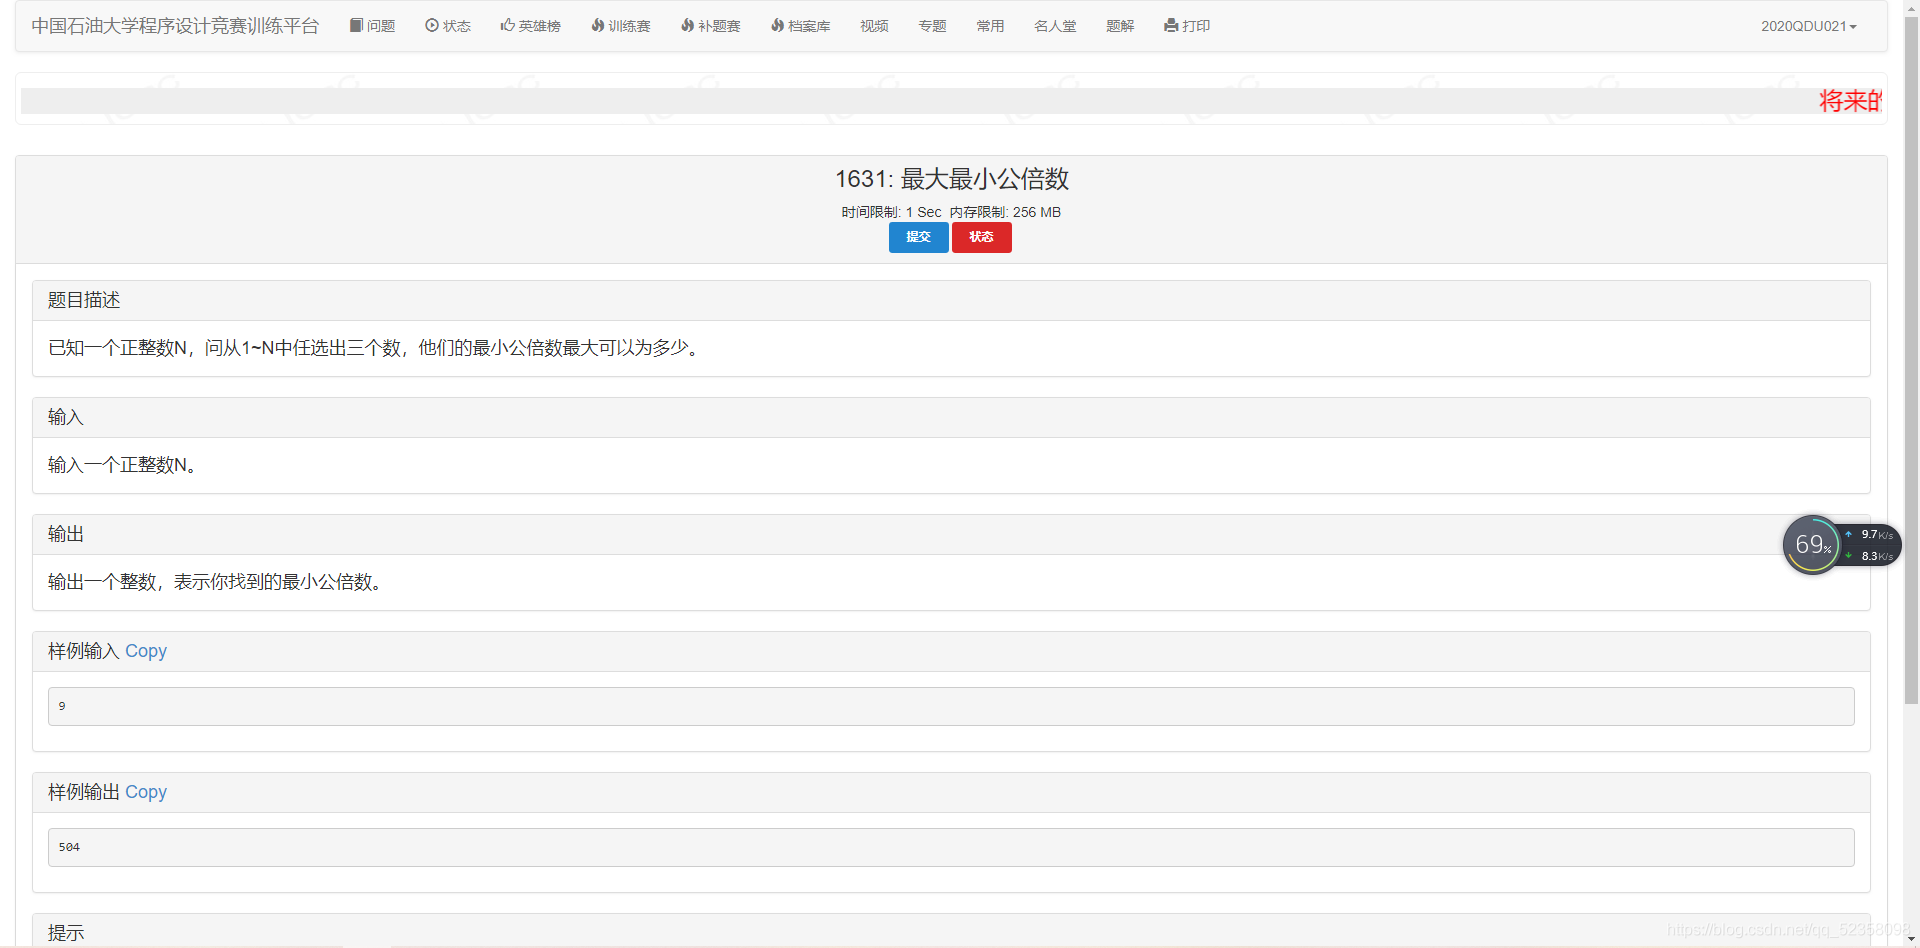This screenshot has height=948, width=1920.
Task: Open 补题赛 in the navigation bar
Action: (x=710, y=26)
